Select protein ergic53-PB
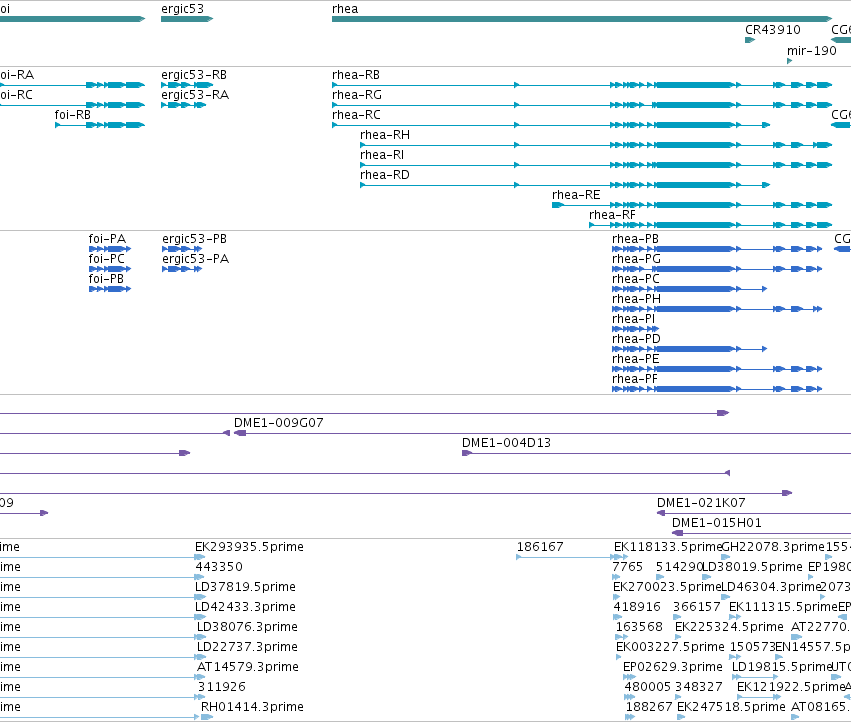 coord(182,249)
